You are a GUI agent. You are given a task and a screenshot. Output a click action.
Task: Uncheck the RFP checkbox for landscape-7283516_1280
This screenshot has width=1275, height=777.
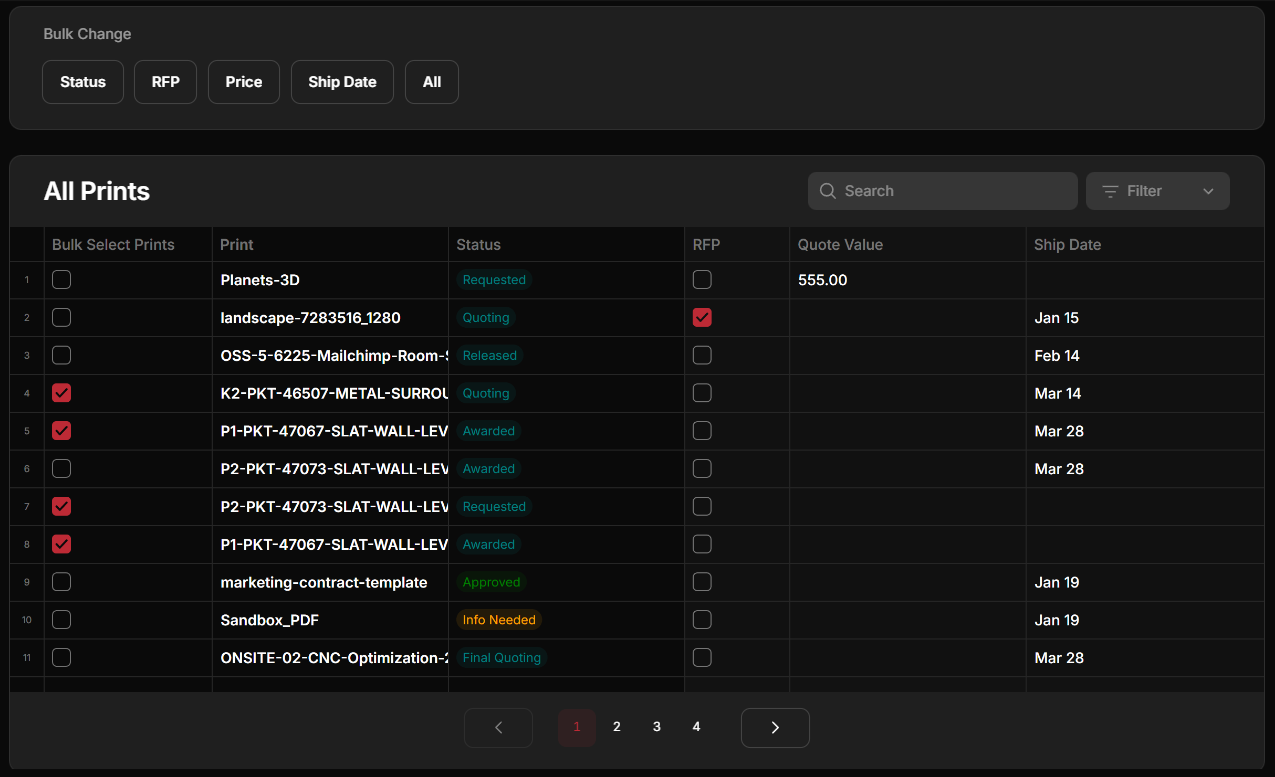[x=702, y=317]
